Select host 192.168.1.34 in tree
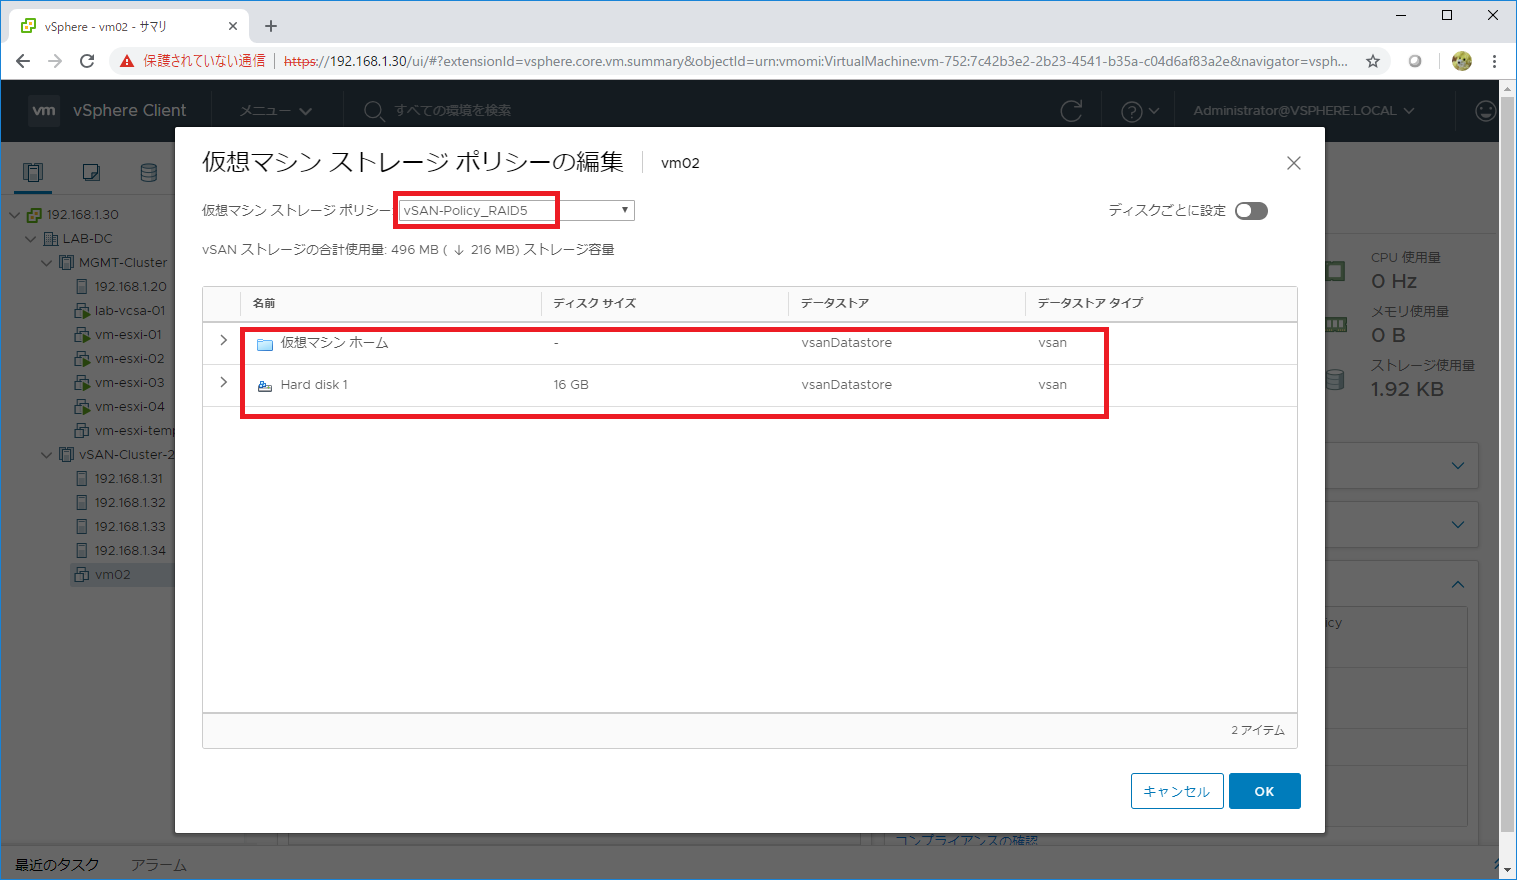This screenshot has width=1517, height=880. 130,551
